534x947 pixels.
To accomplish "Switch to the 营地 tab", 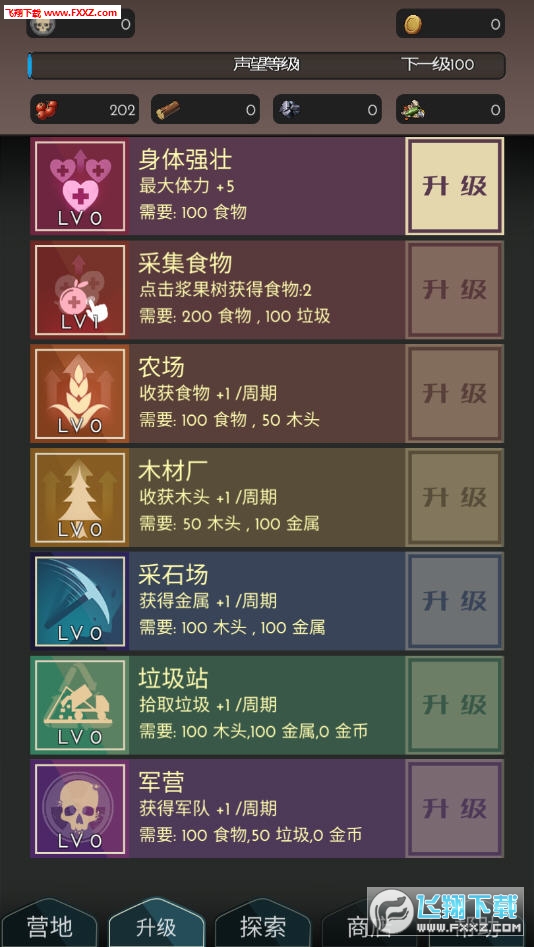I will click(50, 925).
